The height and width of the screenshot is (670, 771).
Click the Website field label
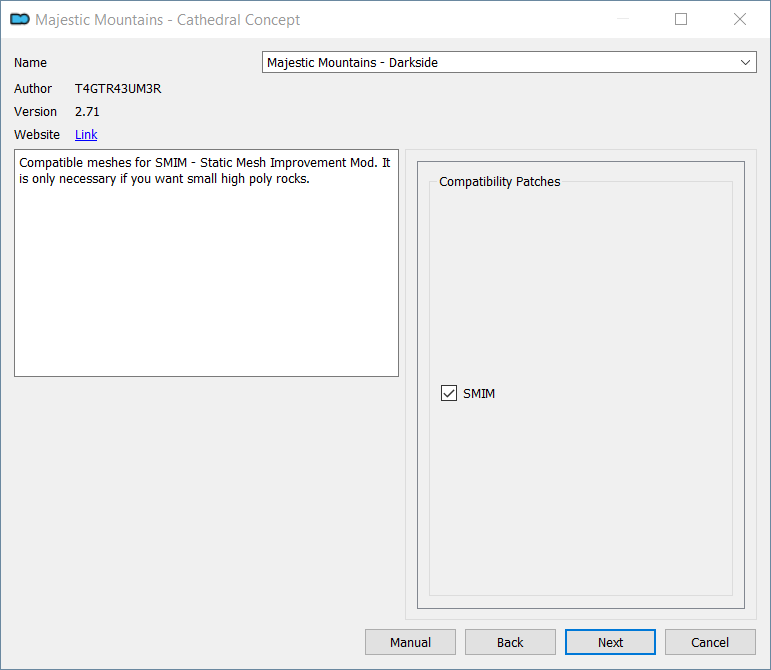click(x=37, y=135)
